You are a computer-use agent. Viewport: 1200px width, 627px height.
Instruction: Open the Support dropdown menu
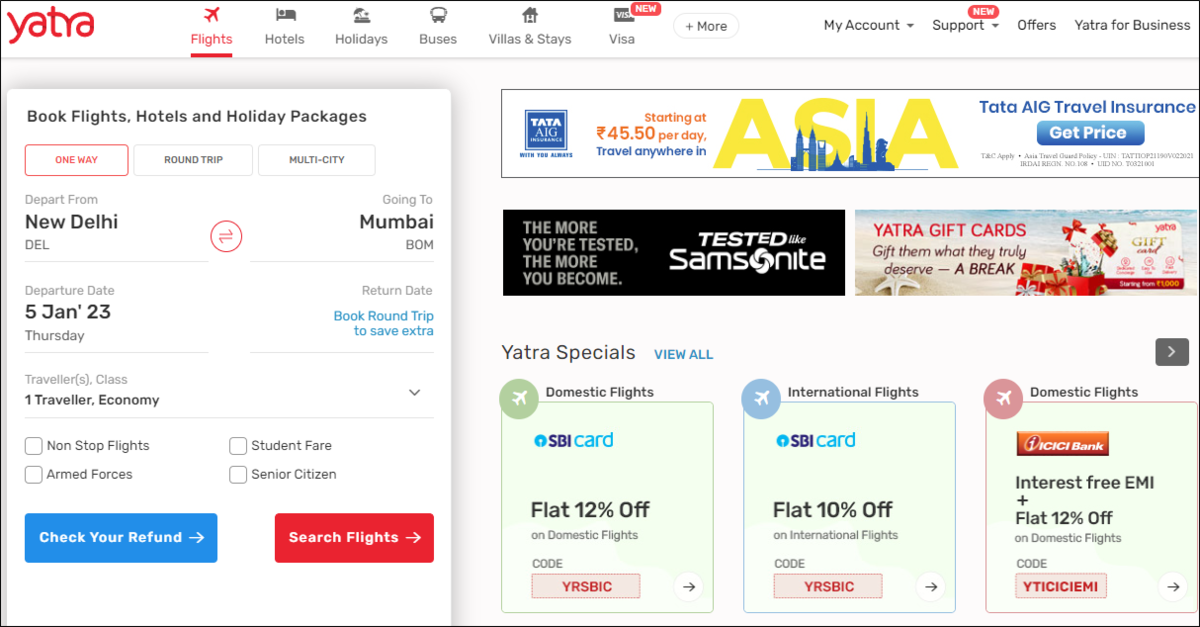[965, 25]
